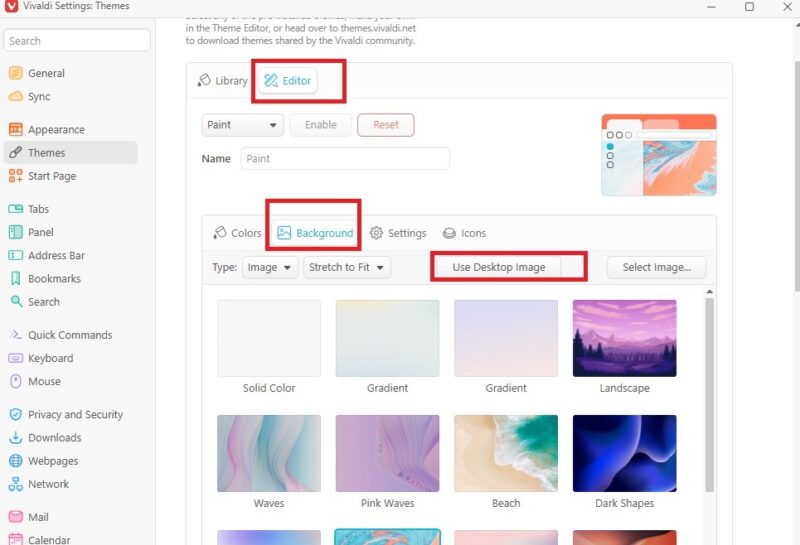Open the Stretch to Fit dropdown
800x545 pixels.
coord(347,267)
